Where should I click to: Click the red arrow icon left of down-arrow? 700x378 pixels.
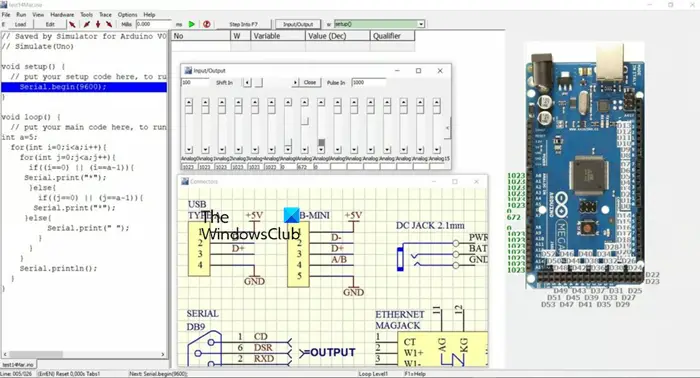click(x=87, y=24)
